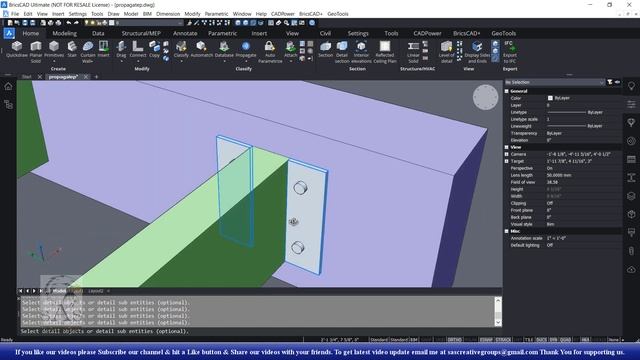Screen dimensions: 640x360
Task: Click the Redo icon in quick toolbar
Action: pos(76,23)
